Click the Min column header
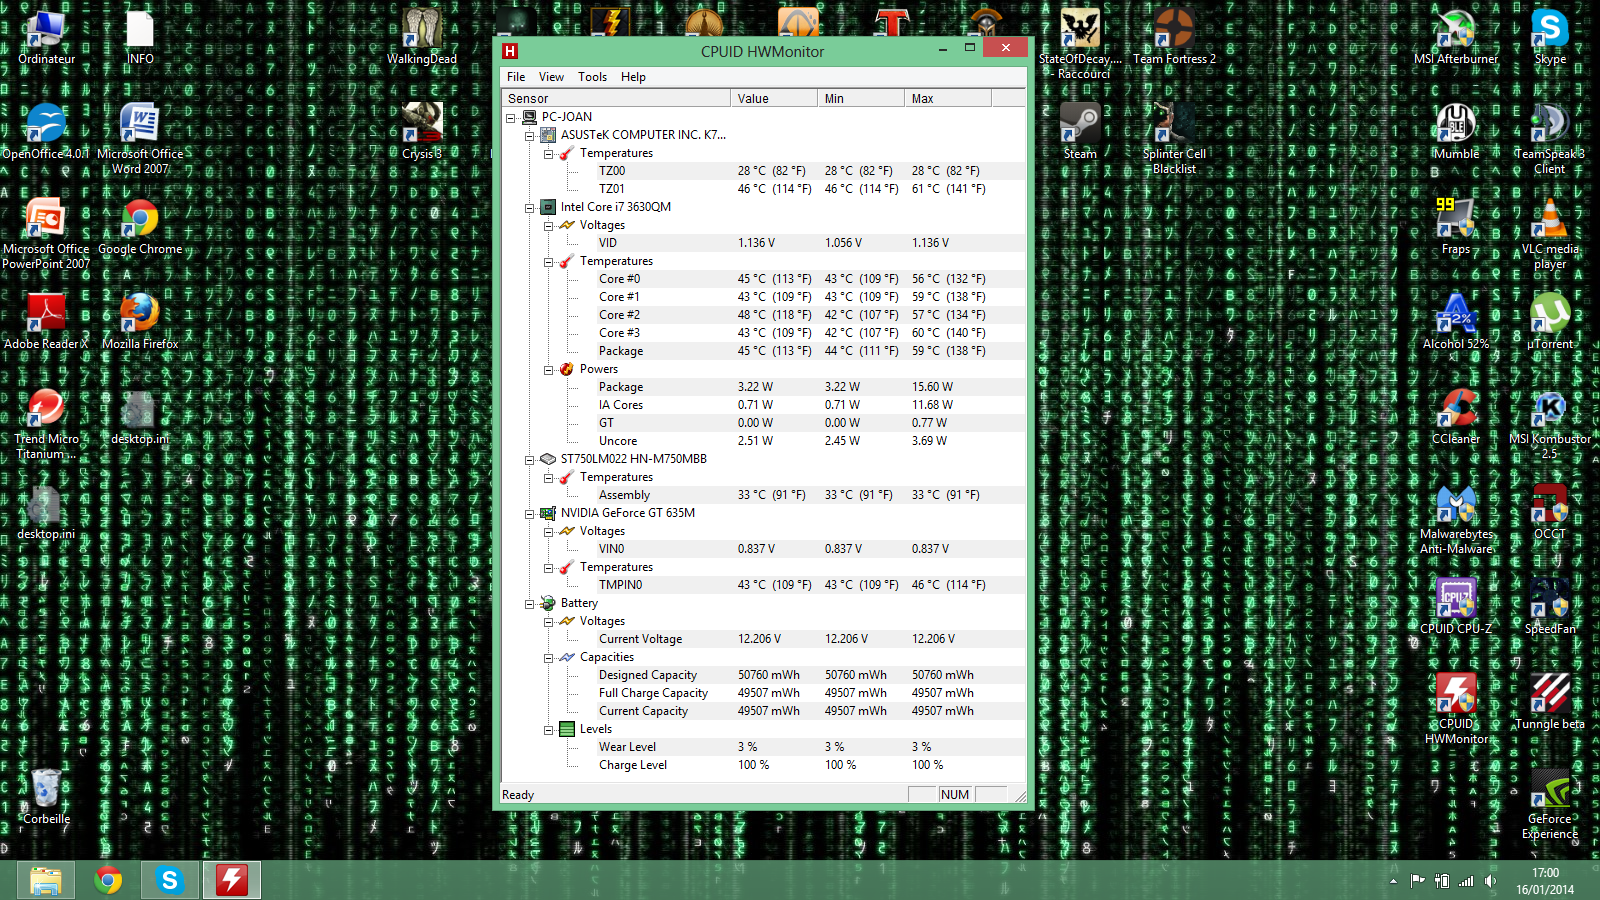Screen dimensions: 1600x900 pyautogui.click(x=861, y=98)
